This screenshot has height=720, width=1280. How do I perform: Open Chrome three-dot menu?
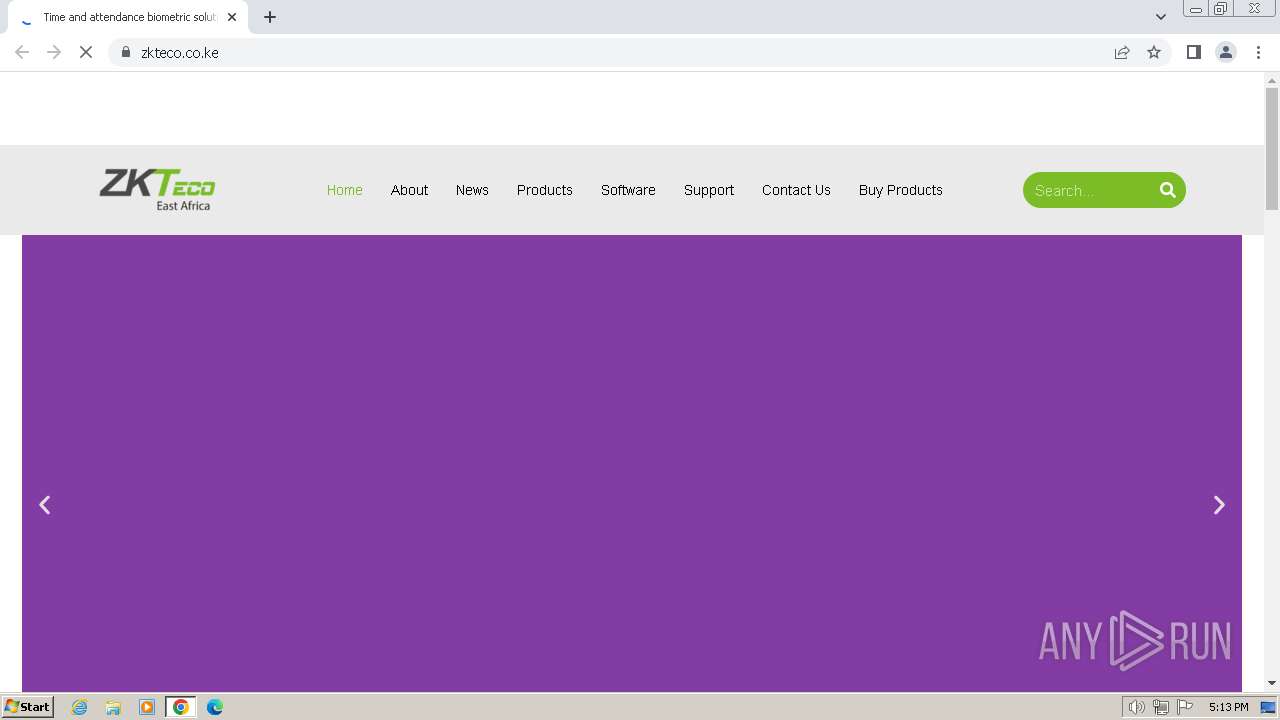point(1259,52)
